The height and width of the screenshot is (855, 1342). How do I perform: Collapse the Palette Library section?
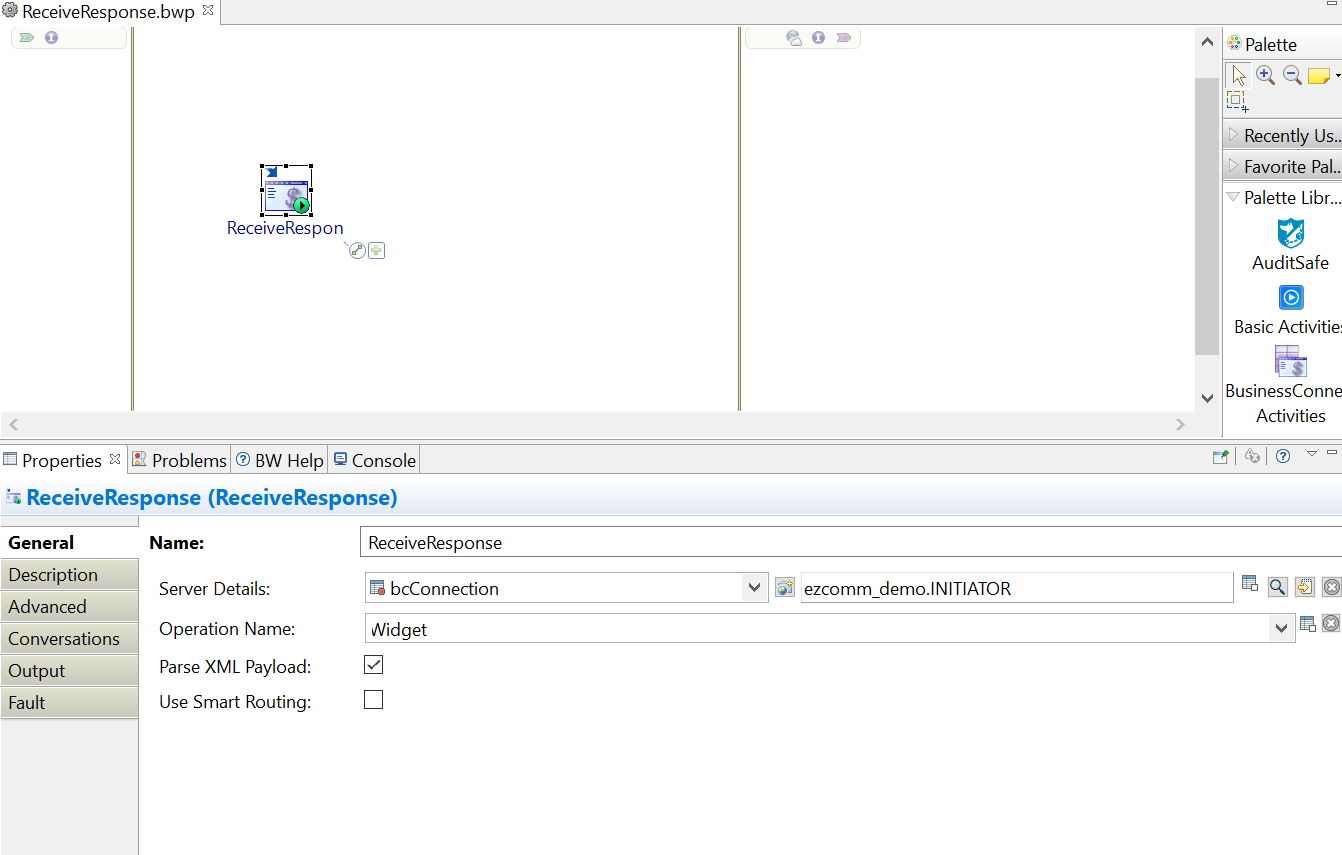point(1283,197)
